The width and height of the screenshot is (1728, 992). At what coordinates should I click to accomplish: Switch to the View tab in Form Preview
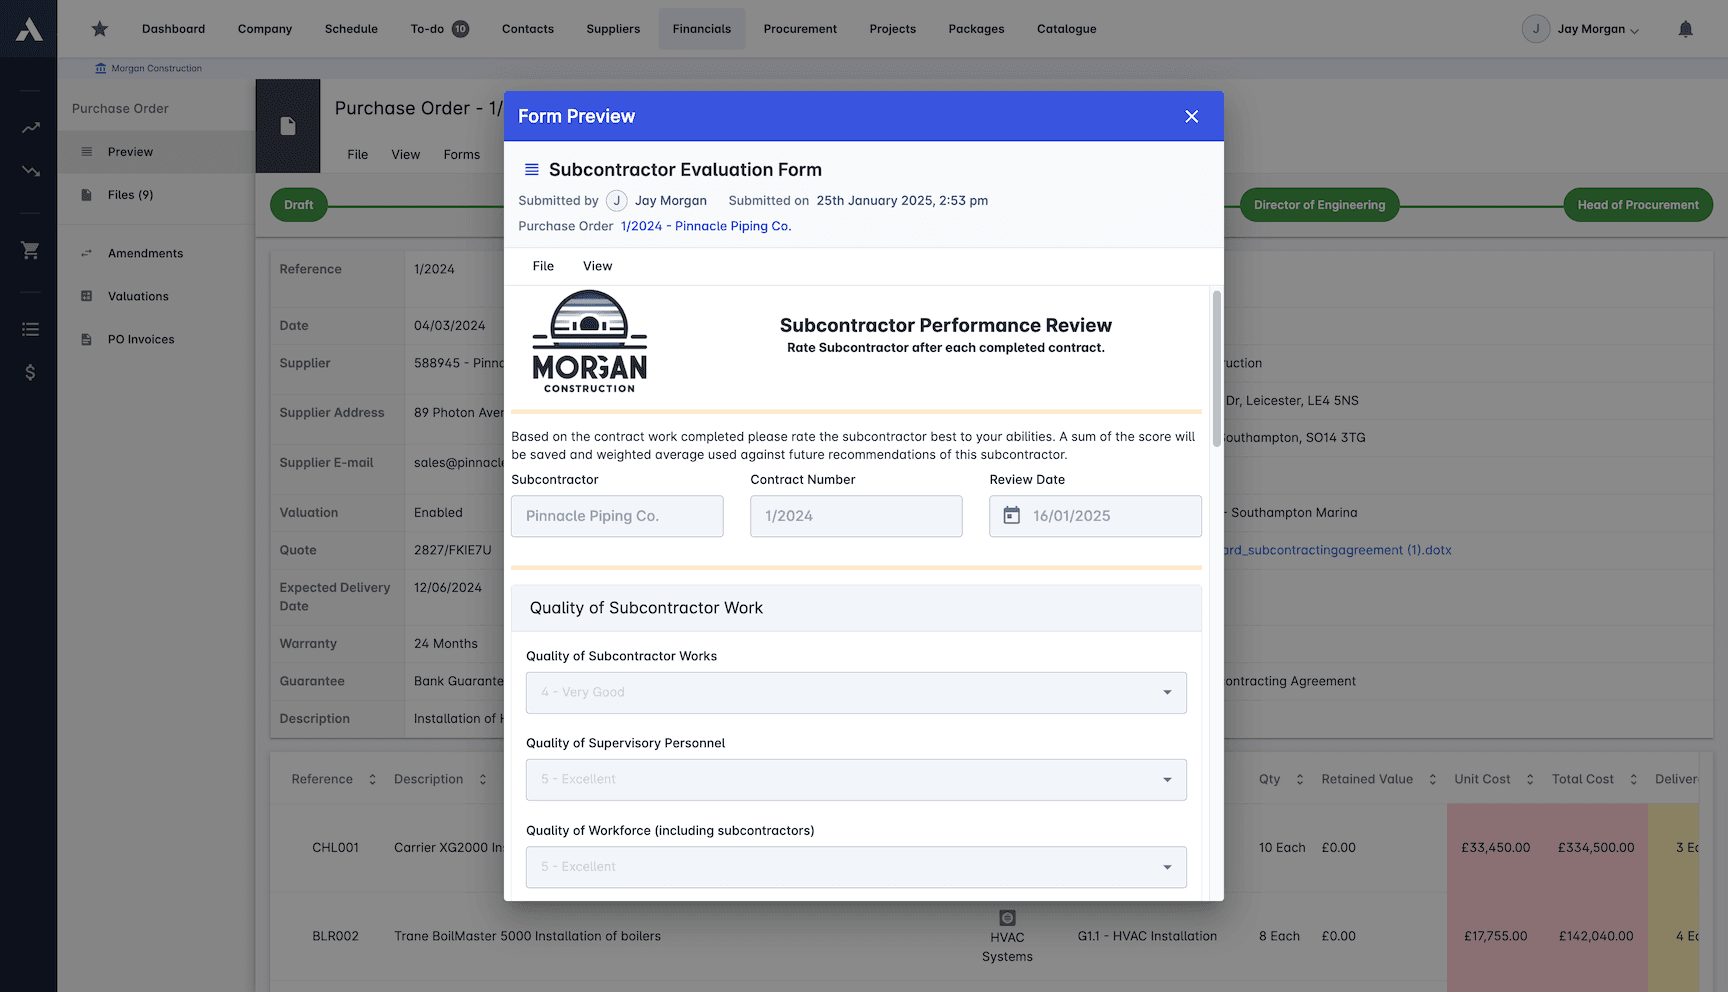(597, 266)
